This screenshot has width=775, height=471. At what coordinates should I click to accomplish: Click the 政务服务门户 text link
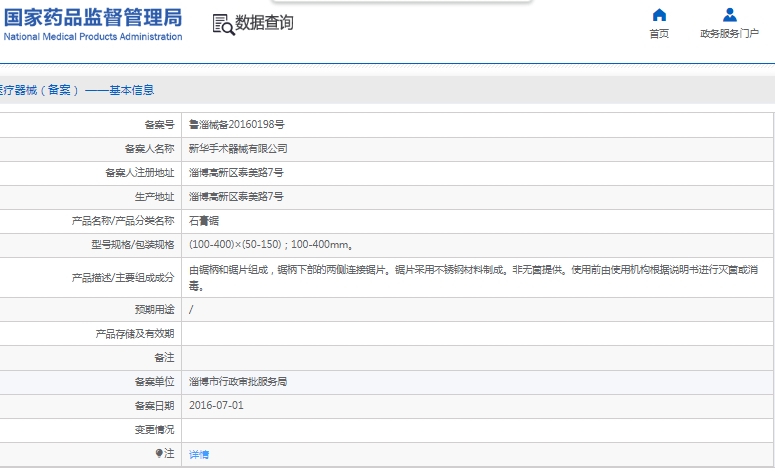730,34
